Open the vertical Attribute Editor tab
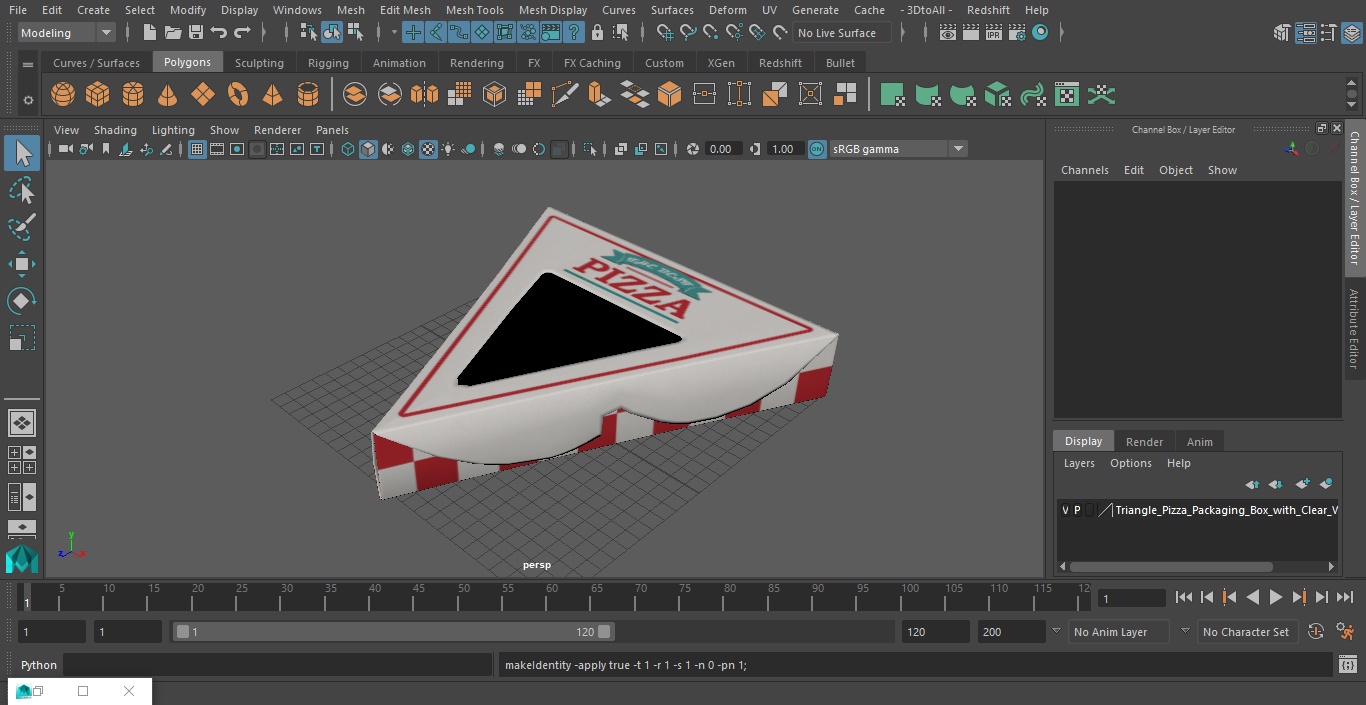Screen dimensions: 1366x705 tap(1354, 329)
